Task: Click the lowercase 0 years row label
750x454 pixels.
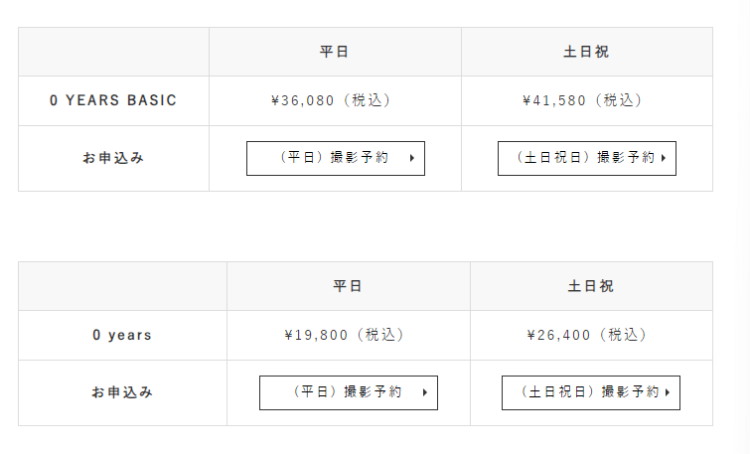Action: pos(122,335)
